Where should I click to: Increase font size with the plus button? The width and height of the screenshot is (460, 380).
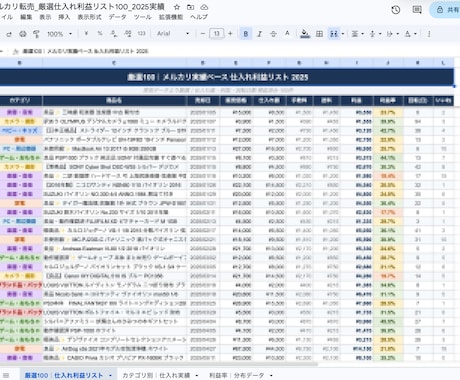pyautogui.click(x=230, y=33)
